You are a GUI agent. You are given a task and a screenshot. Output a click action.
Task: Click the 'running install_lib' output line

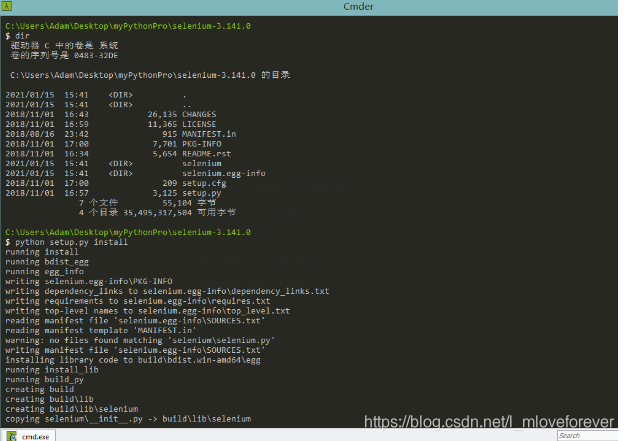[52, 370]
